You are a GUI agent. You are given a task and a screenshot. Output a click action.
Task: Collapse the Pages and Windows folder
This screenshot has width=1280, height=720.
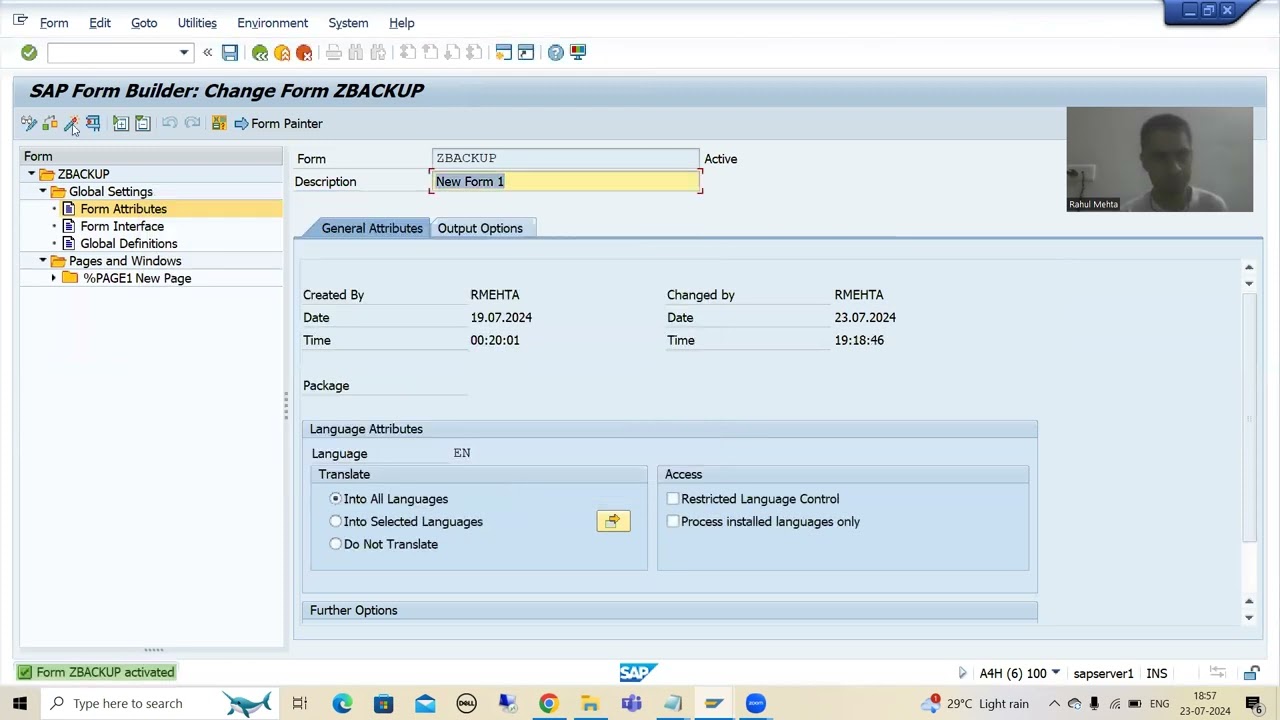(x=43, y=261)
